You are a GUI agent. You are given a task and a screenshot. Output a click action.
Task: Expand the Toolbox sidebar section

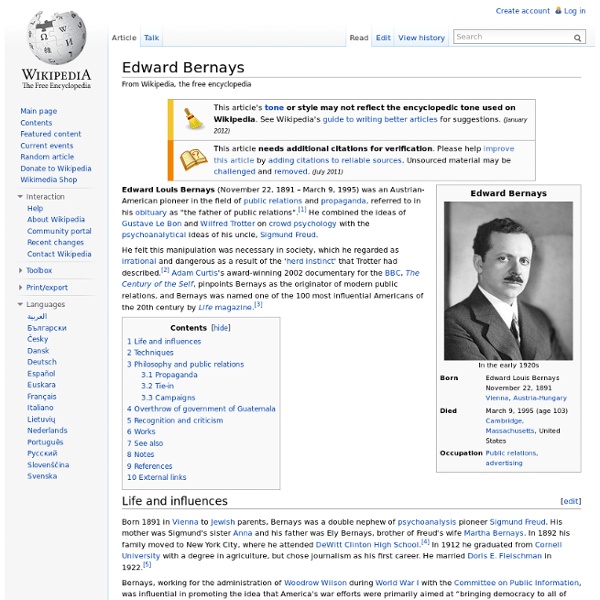tap(20, 271)
